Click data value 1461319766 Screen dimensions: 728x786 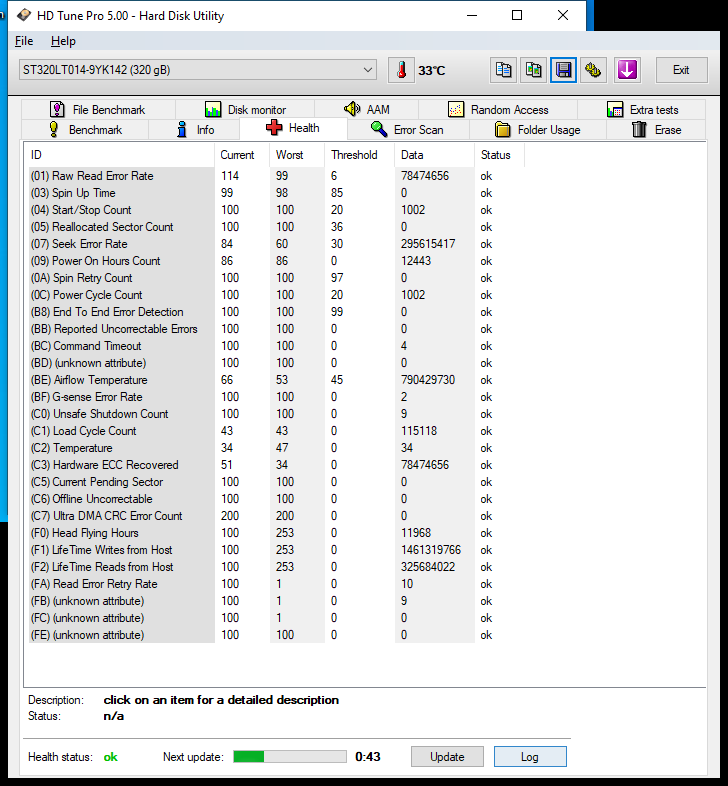(x=431, y=550)
